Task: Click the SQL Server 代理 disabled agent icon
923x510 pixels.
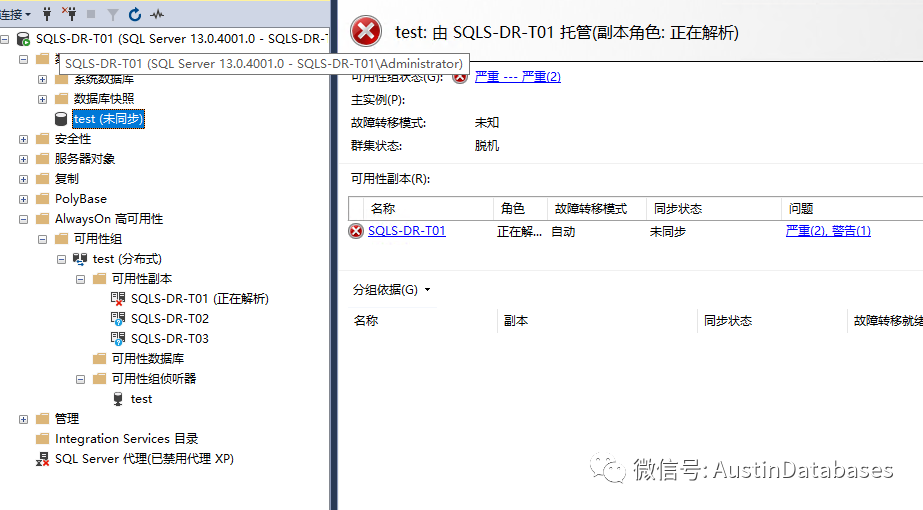Action: click(x=42, y=459)
